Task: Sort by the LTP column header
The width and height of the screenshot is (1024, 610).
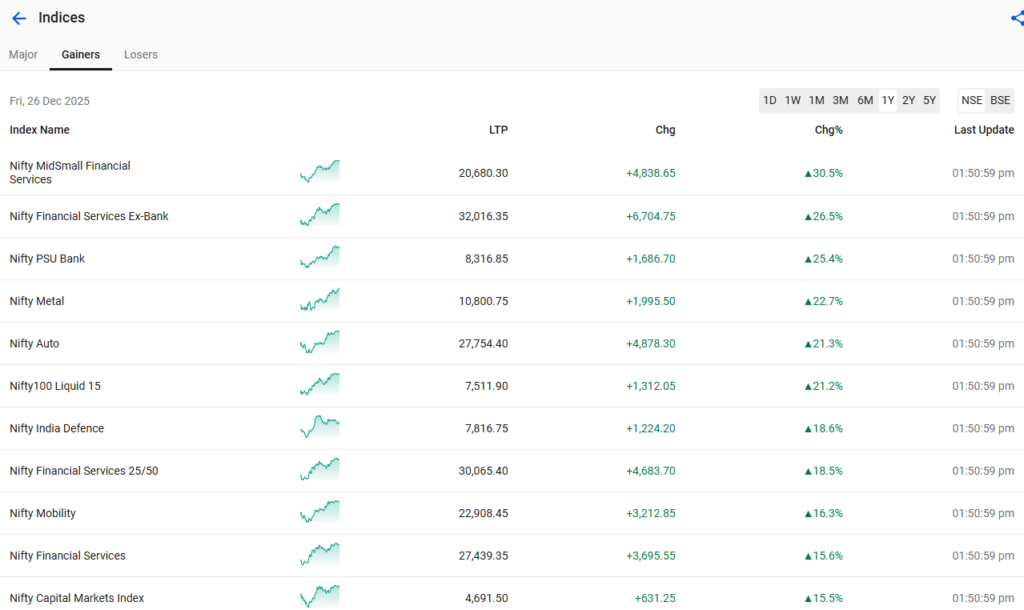Action: point(498,130)
